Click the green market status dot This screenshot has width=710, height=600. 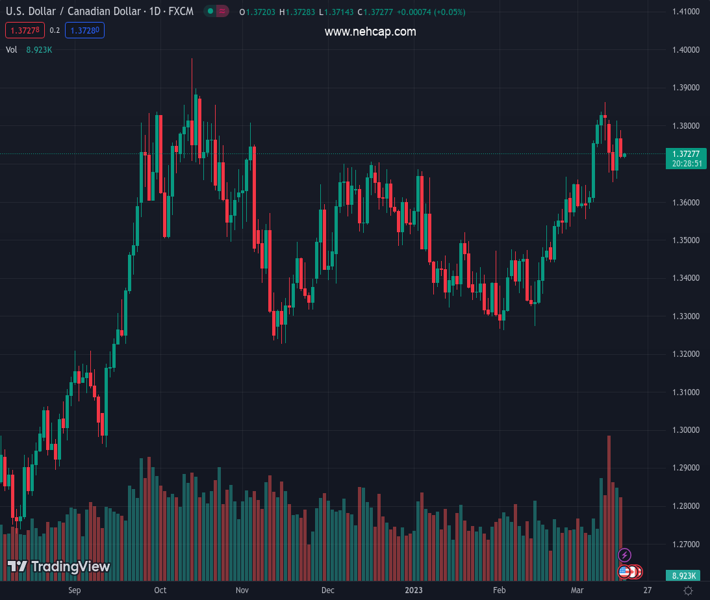(x=210, y=11)
